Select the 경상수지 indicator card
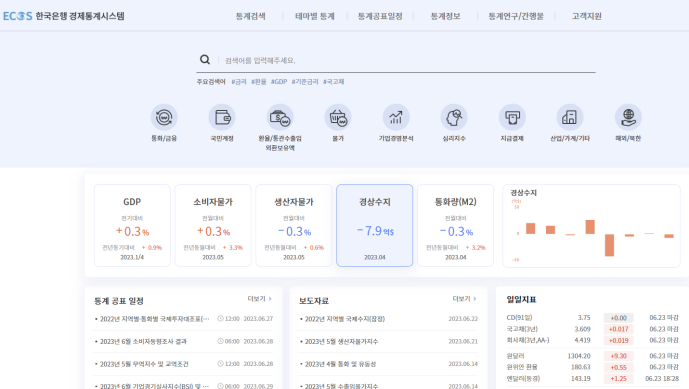Screen dimensions: 689x389 [x=375, y=225]
